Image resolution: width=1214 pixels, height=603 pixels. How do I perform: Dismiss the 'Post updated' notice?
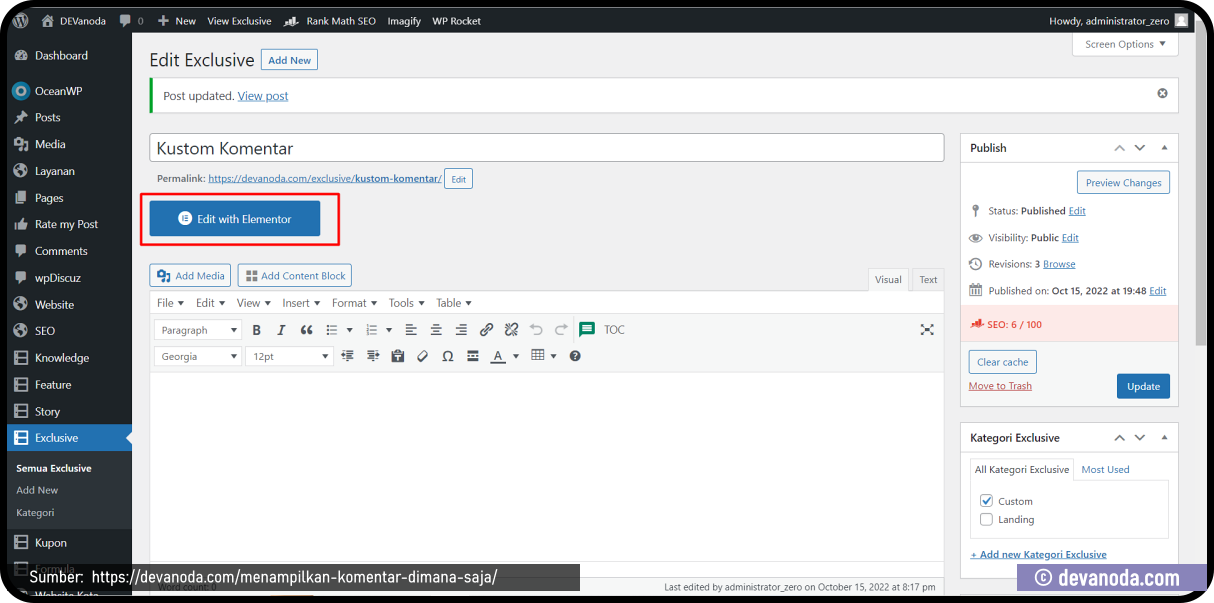pyautogui.click(x=1162, y=93)
